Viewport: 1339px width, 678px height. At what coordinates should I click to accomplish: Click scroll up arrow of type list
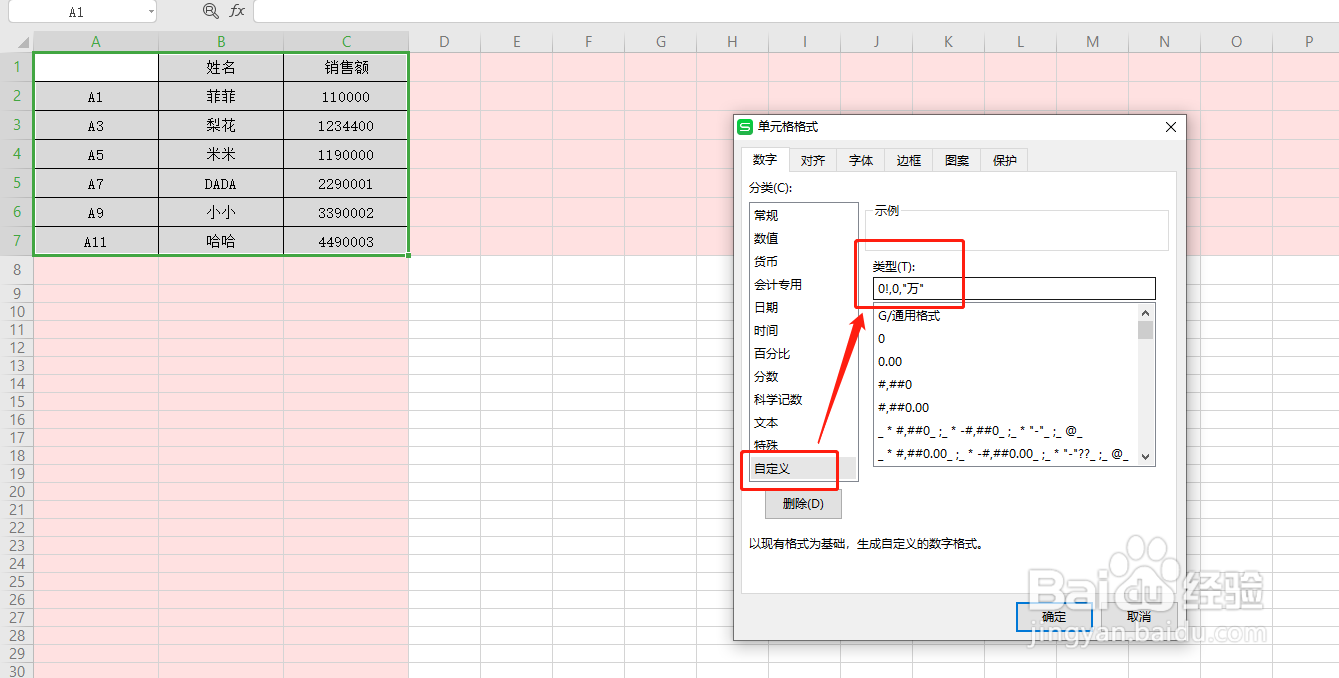[x=1146, y=312]
